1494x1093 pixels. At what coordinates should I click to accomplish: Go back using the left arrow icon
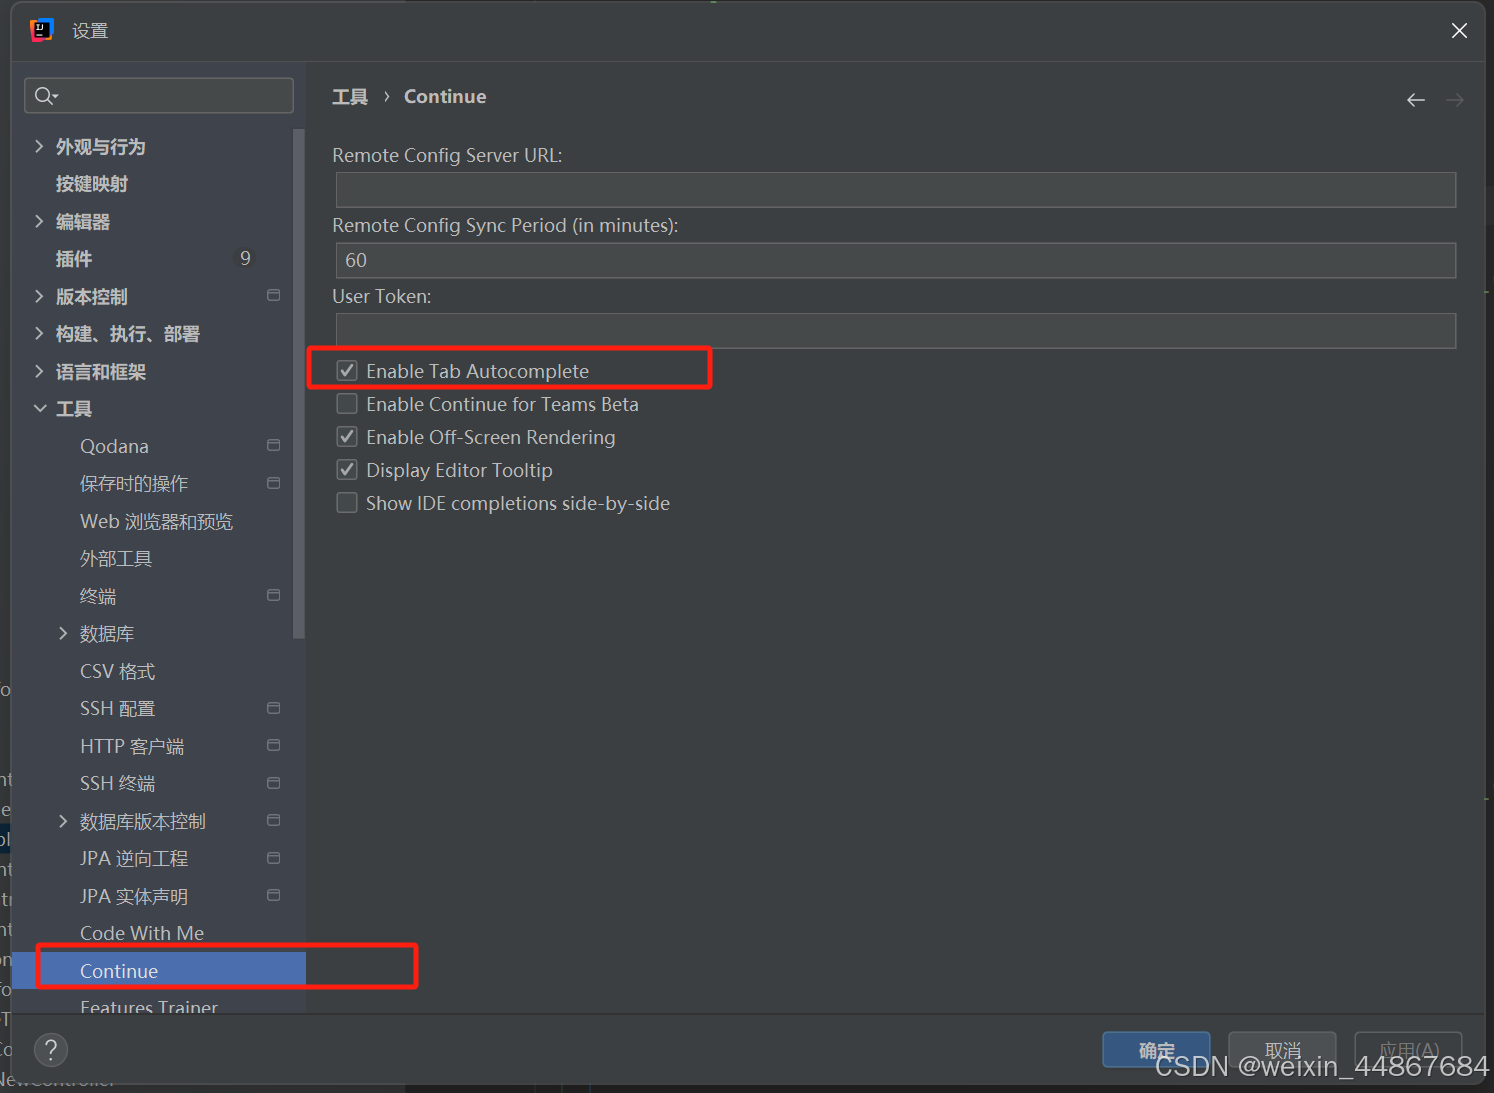(1416, 100)
